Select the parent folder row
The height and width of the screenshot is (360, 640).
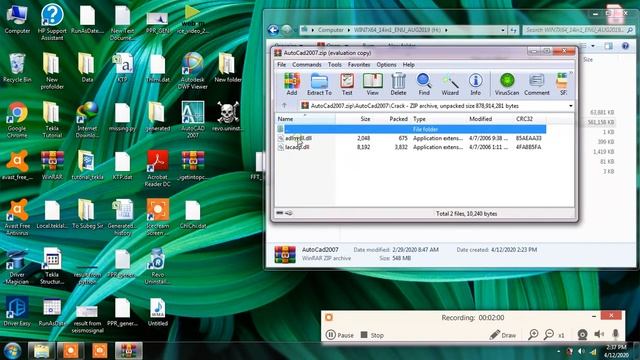click(411, 129)
